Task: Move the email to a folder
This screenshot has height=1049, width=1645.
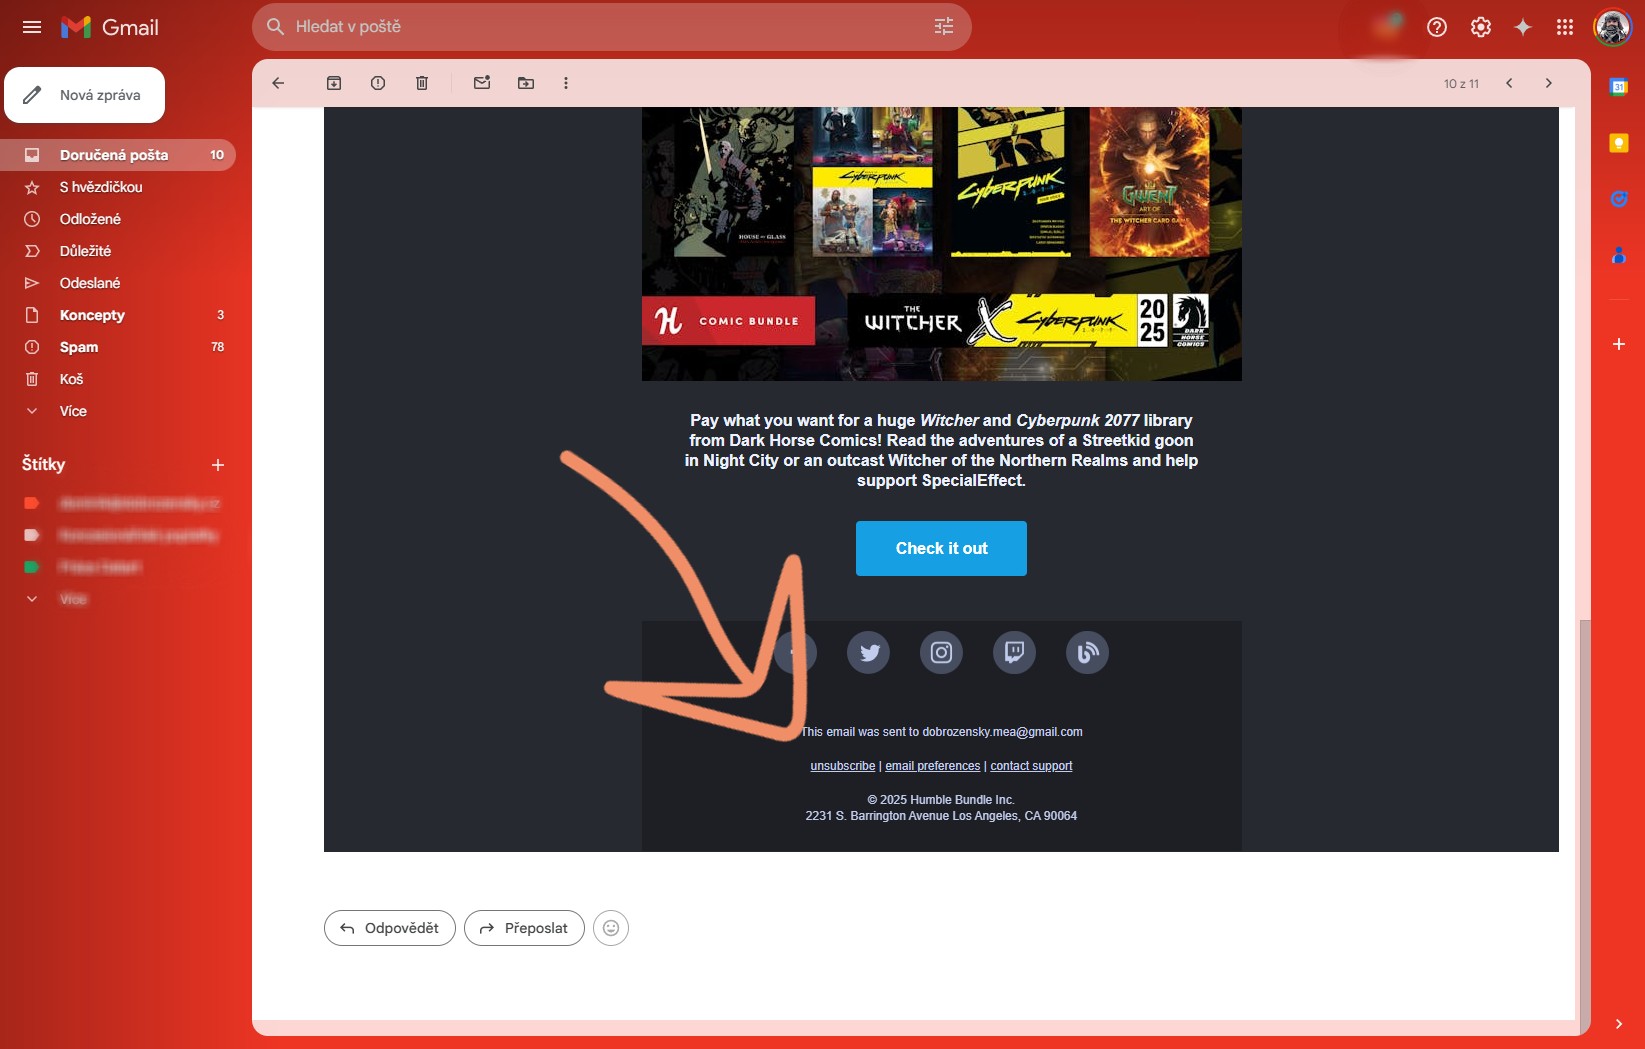Action: pos(525,83)
